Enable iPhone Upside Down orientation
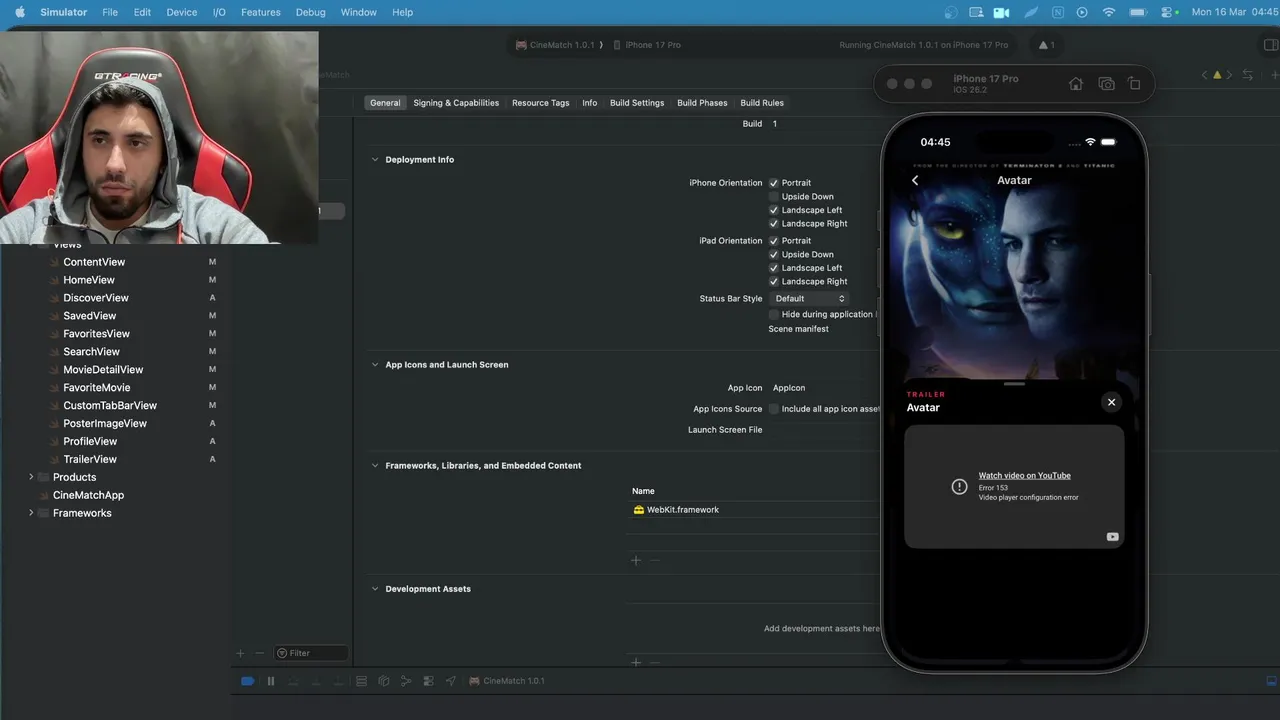This screenshot has height=720, width=1280. tap(774, 197)
